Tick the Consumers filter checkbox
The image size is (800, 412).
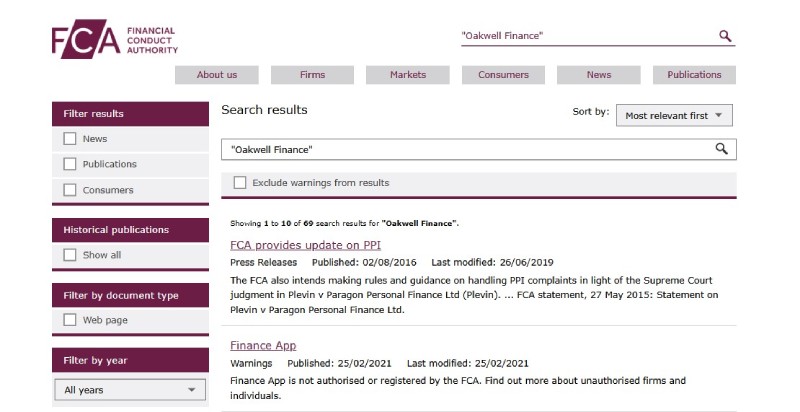point(70,190)
